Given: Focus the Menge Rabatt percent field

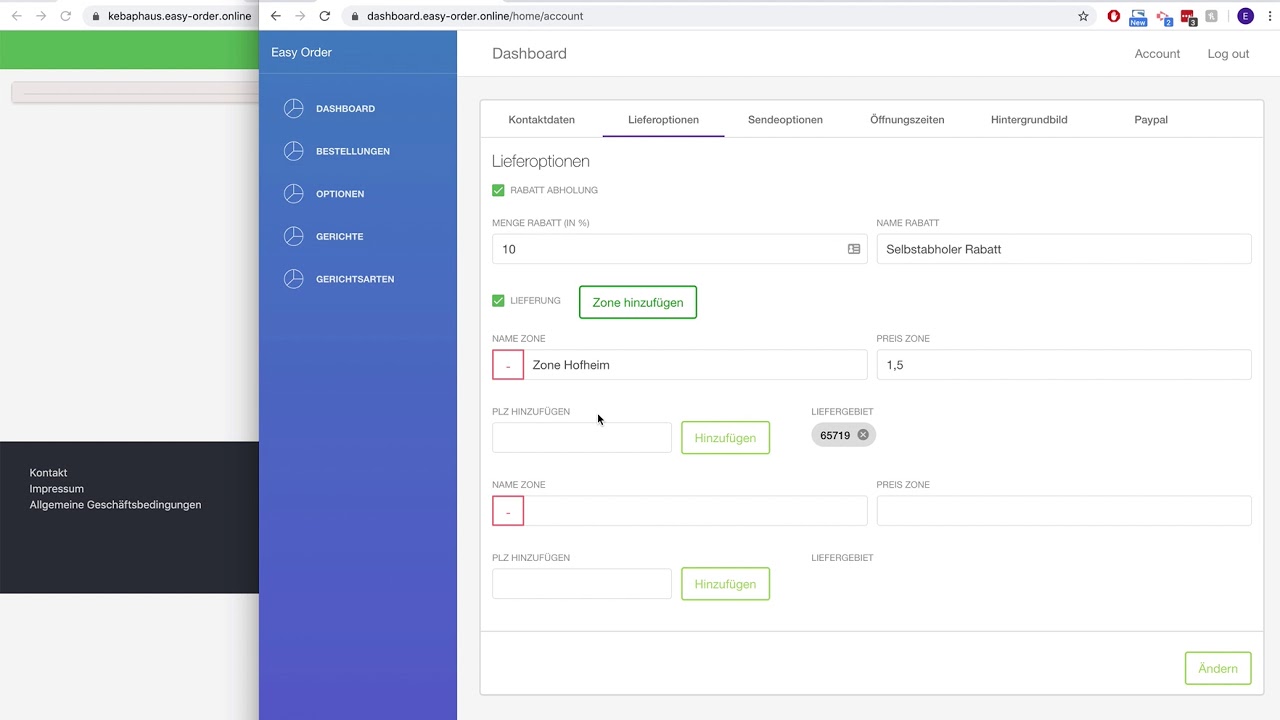Looking at the screenshot, I should click(679, 249).
